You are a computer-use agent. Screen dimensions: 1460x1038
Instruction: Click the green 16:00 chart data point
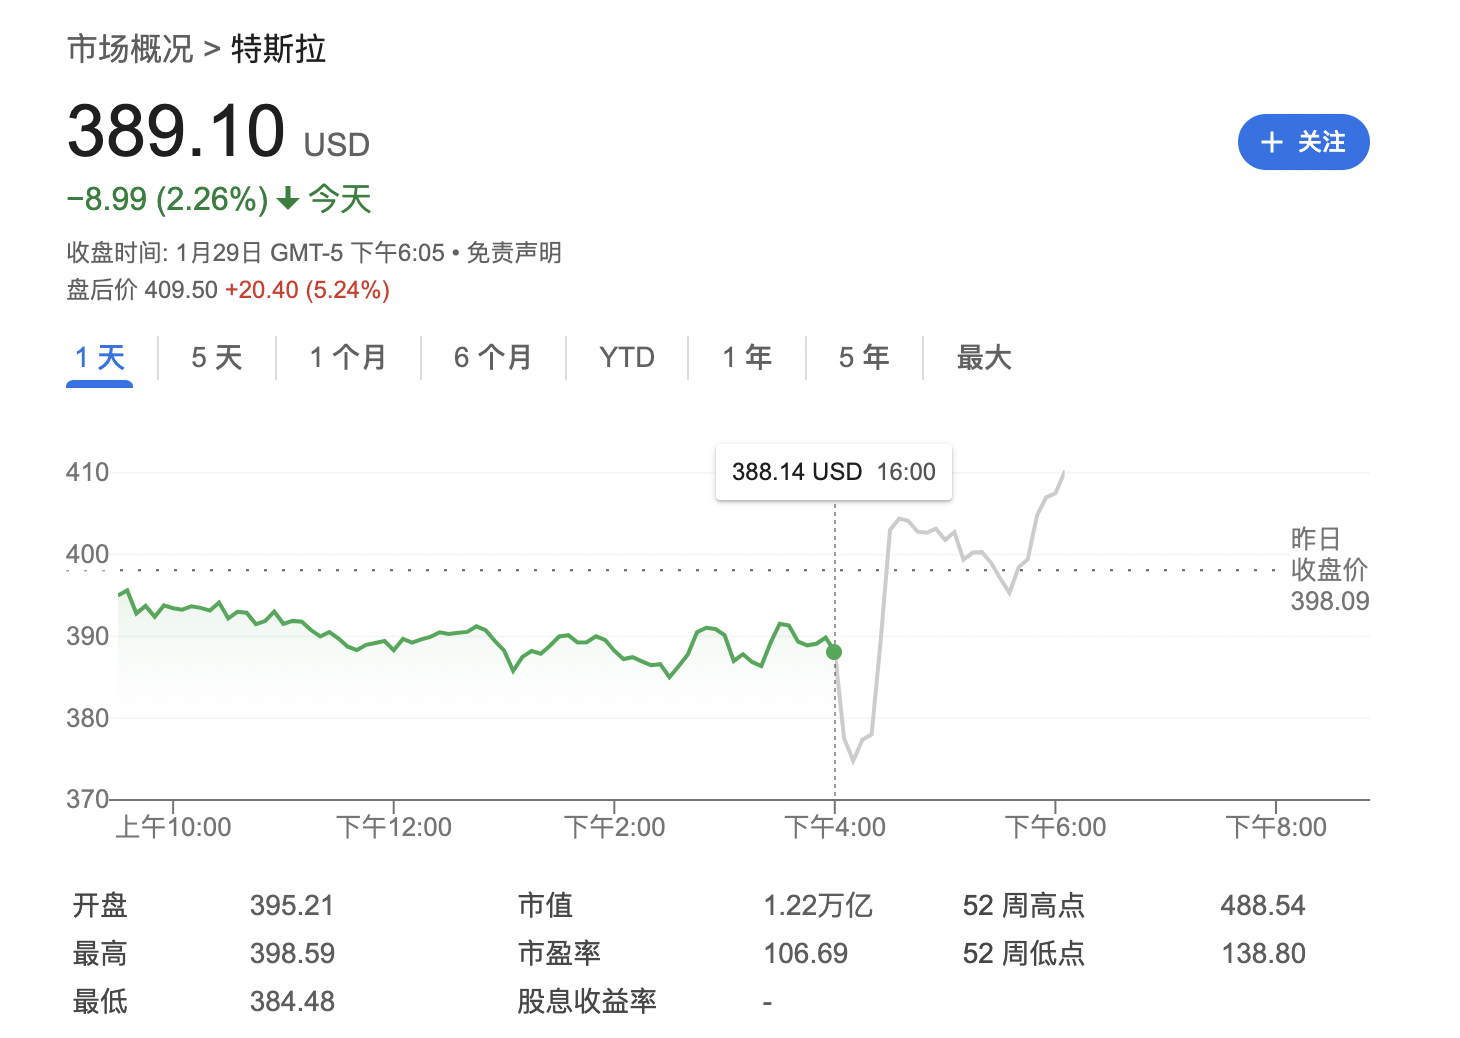834,652
